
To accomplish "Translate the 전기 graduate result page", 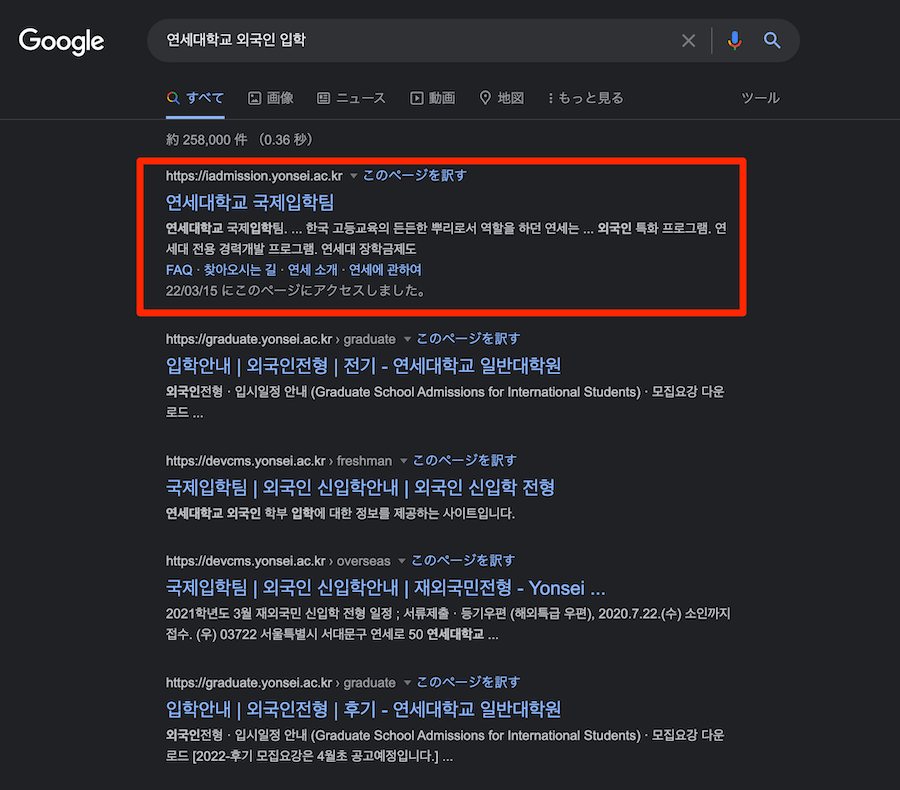I will (468, 339).
